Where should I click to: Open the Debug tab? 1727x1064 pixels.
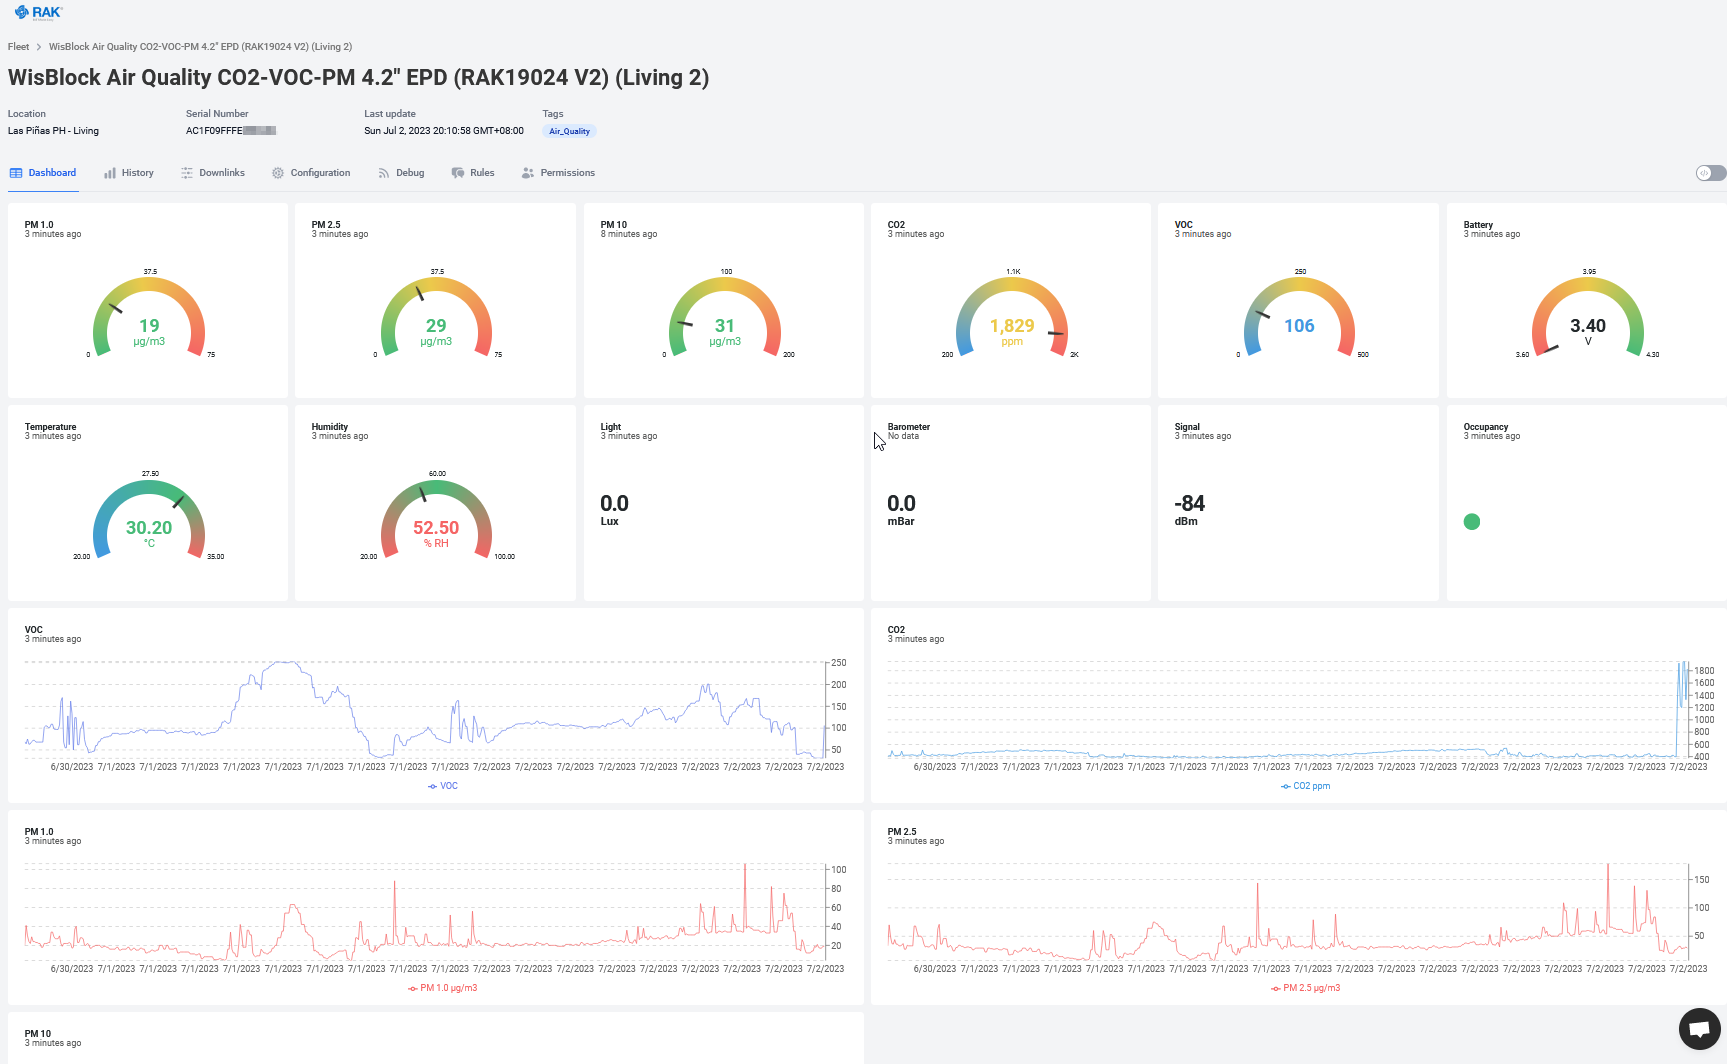(401, 173)
